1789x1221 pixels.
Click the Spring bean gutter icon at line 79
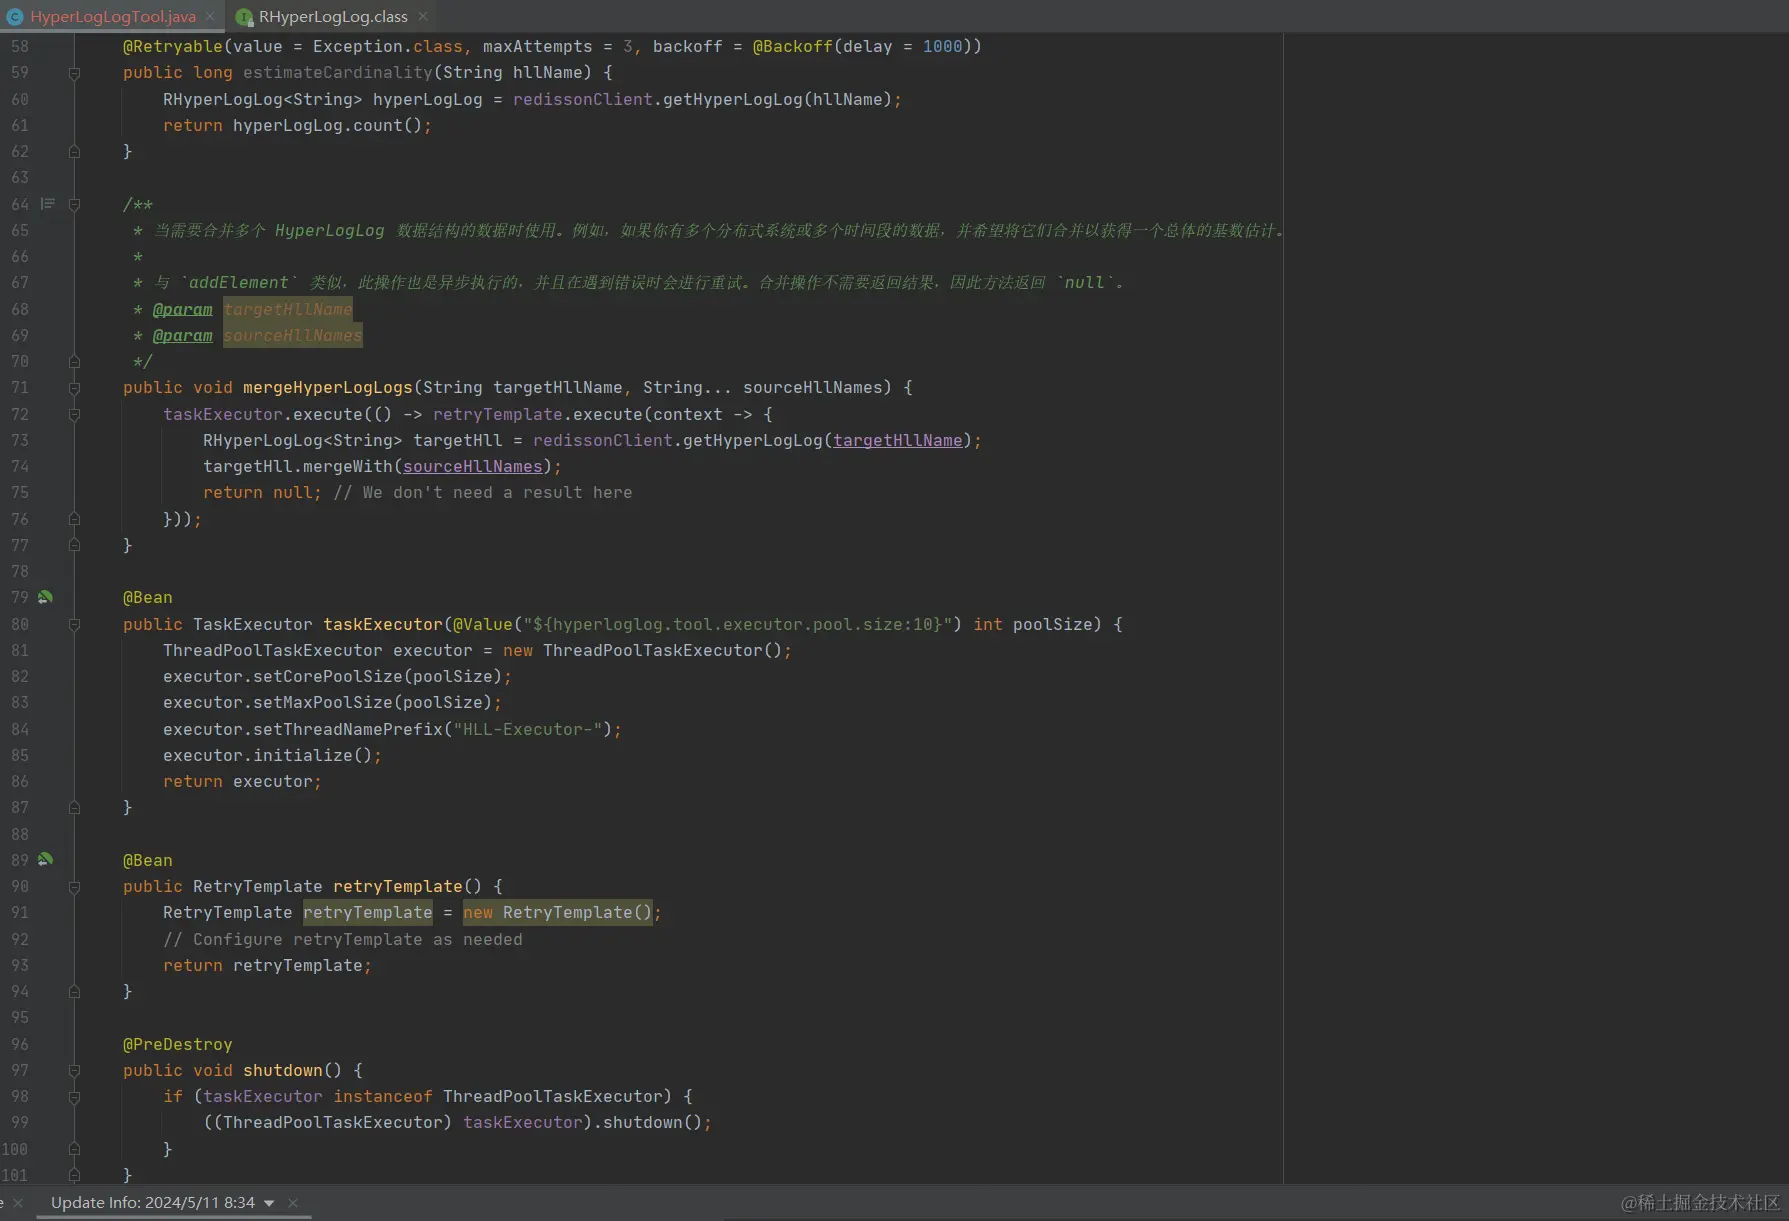[45, 597]
